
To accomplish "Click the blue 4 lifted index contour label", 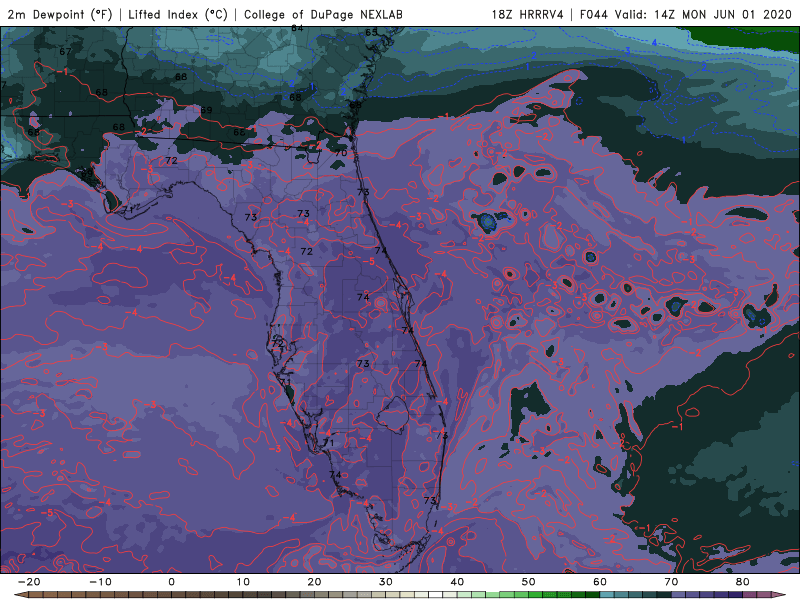I will (654, 43).
